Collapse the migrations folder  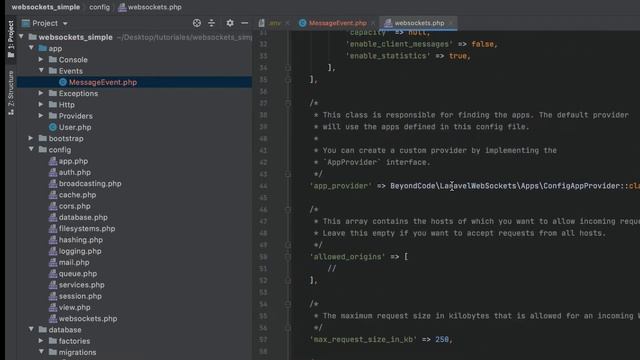[x=41, y=352]
